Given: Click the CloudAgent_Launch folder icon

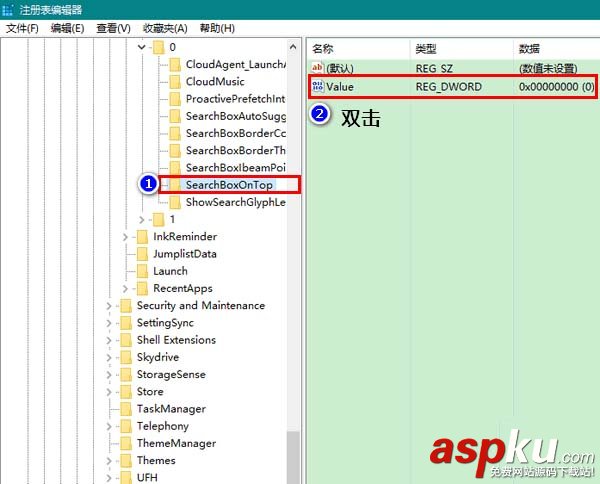Looking at the screenshot, I should (175, 65).
